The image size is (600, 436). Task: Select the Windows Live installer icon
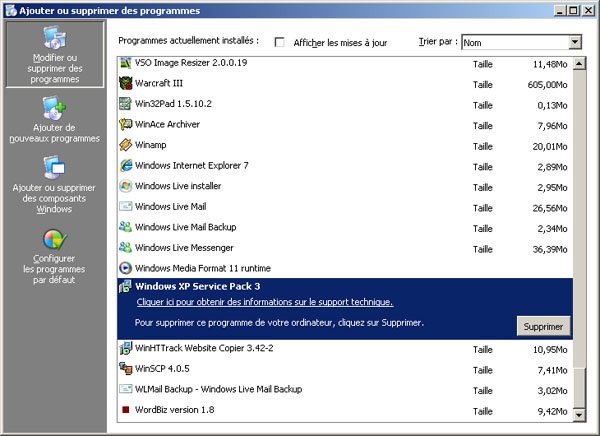[125, 186]
